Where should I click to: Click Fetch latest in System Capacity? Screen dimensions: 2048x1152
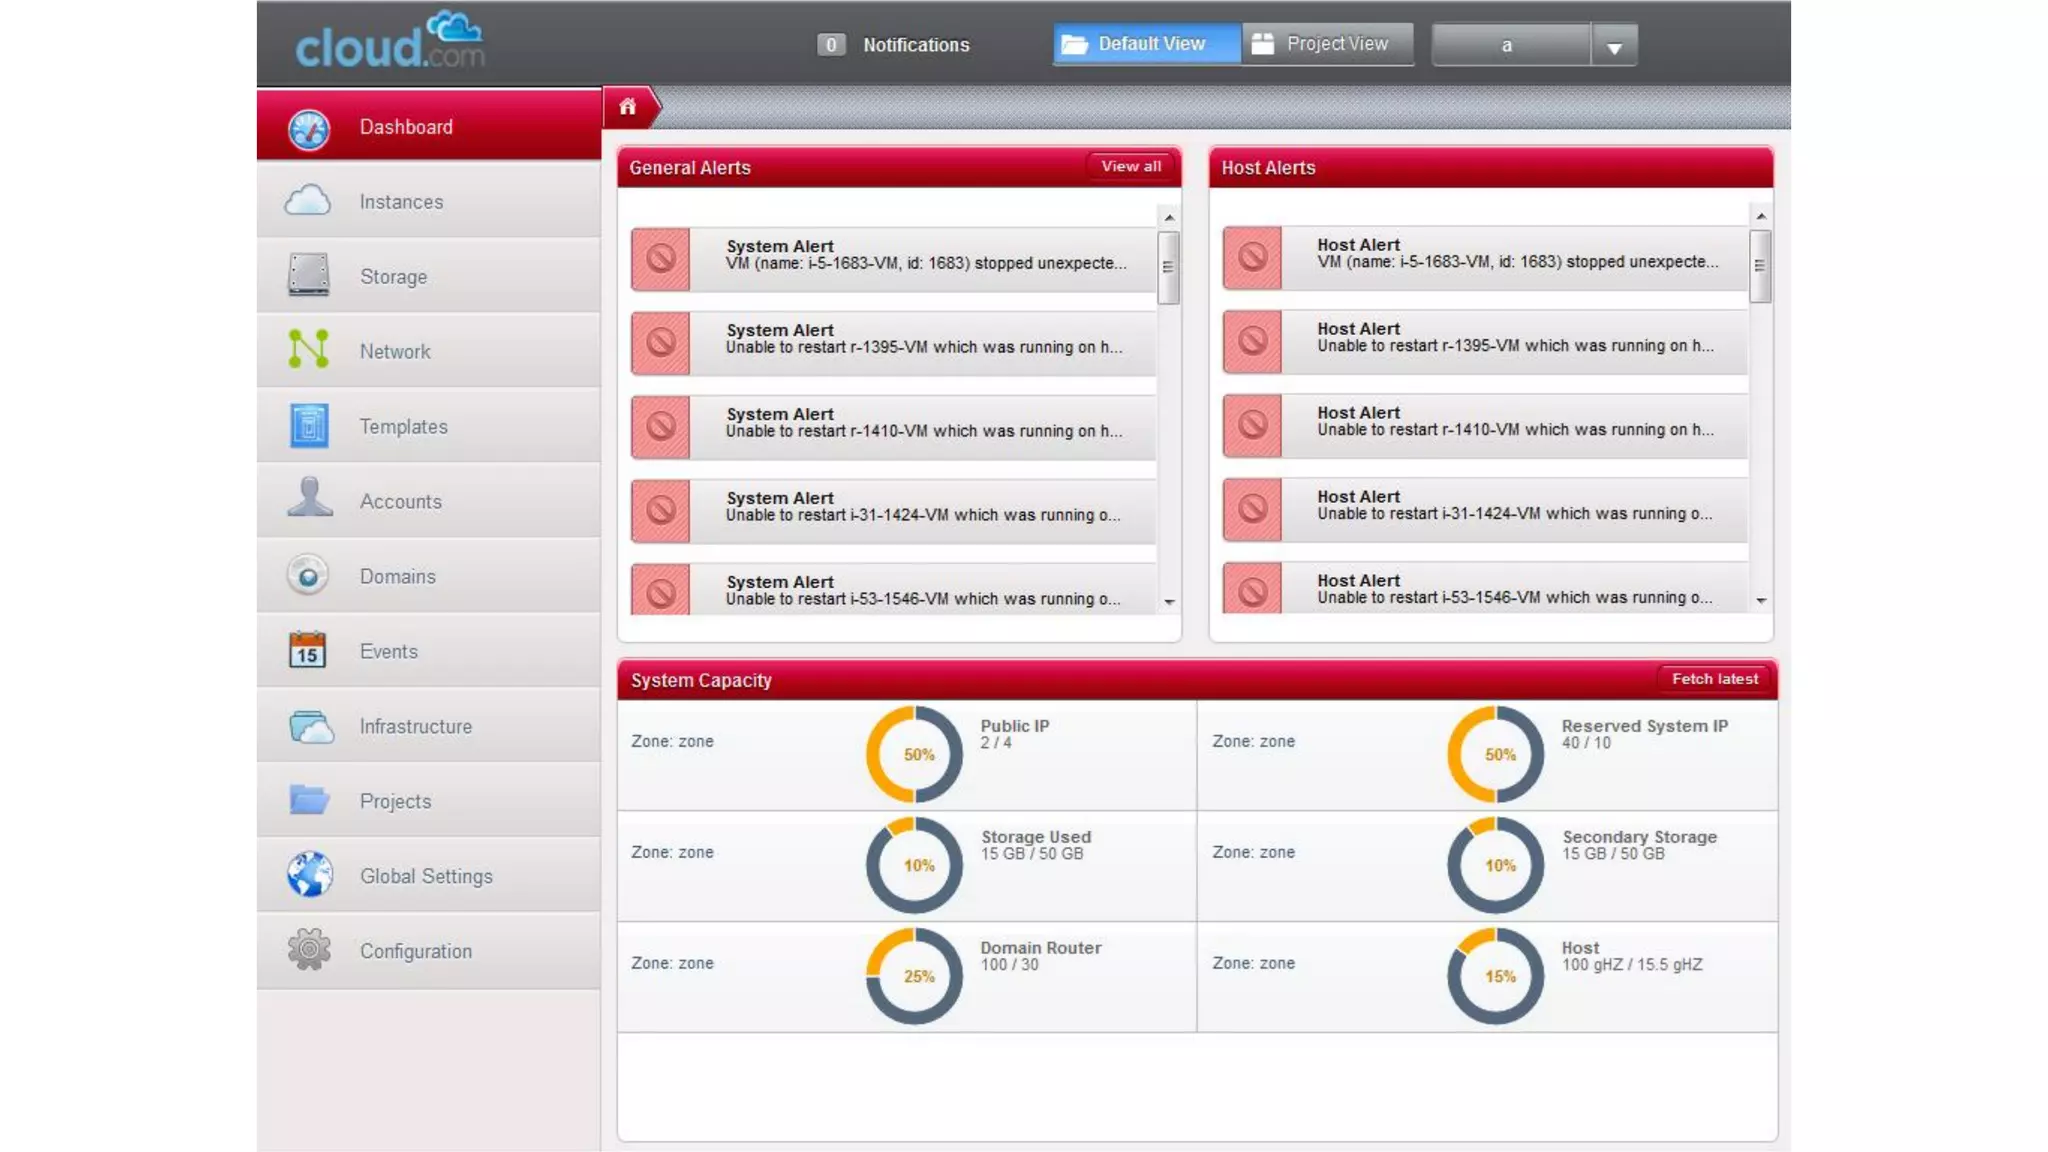click(x=1714, y=679)
